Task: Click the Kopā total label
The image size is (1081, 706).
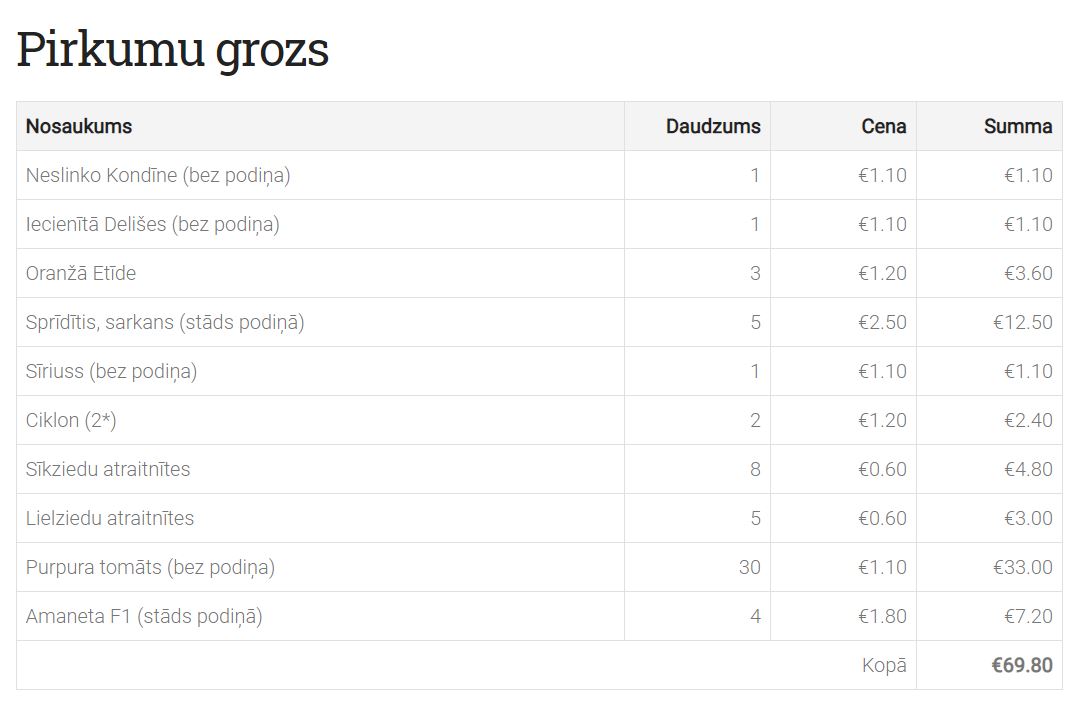Action: pos(884,665)
